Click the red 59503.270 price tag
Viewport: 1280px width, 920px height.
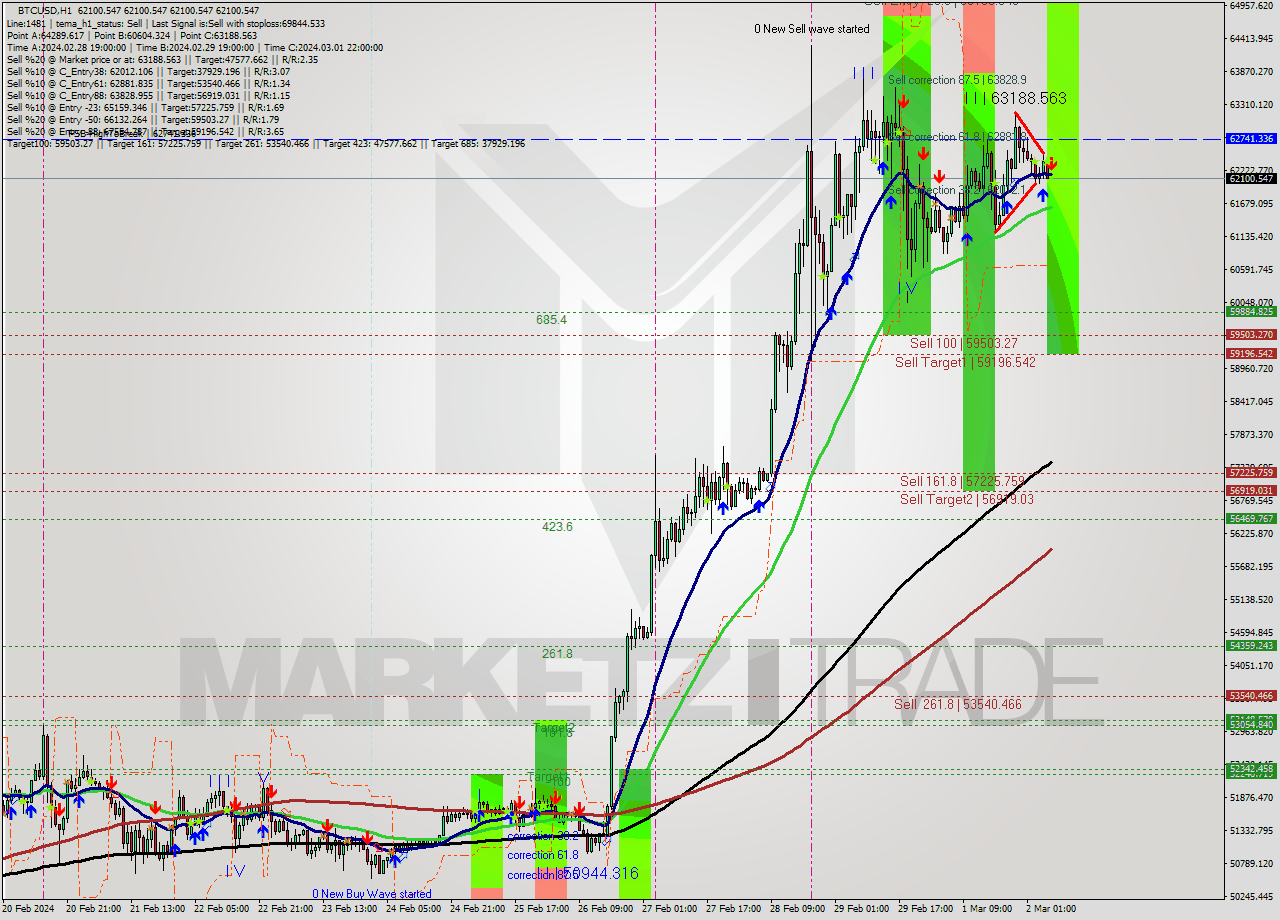1251,335
